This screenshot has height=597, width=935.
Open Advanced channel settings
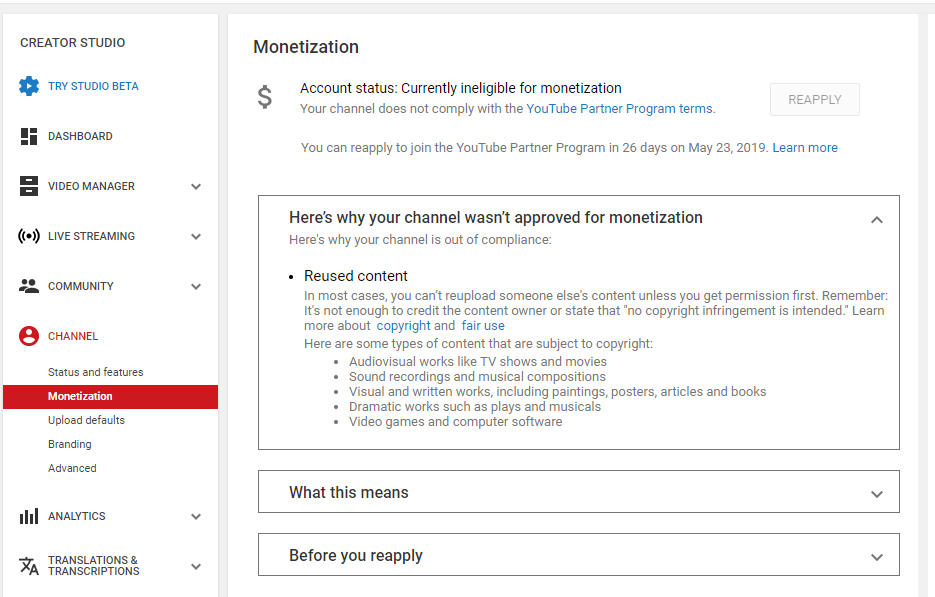[x=72, y=468]
